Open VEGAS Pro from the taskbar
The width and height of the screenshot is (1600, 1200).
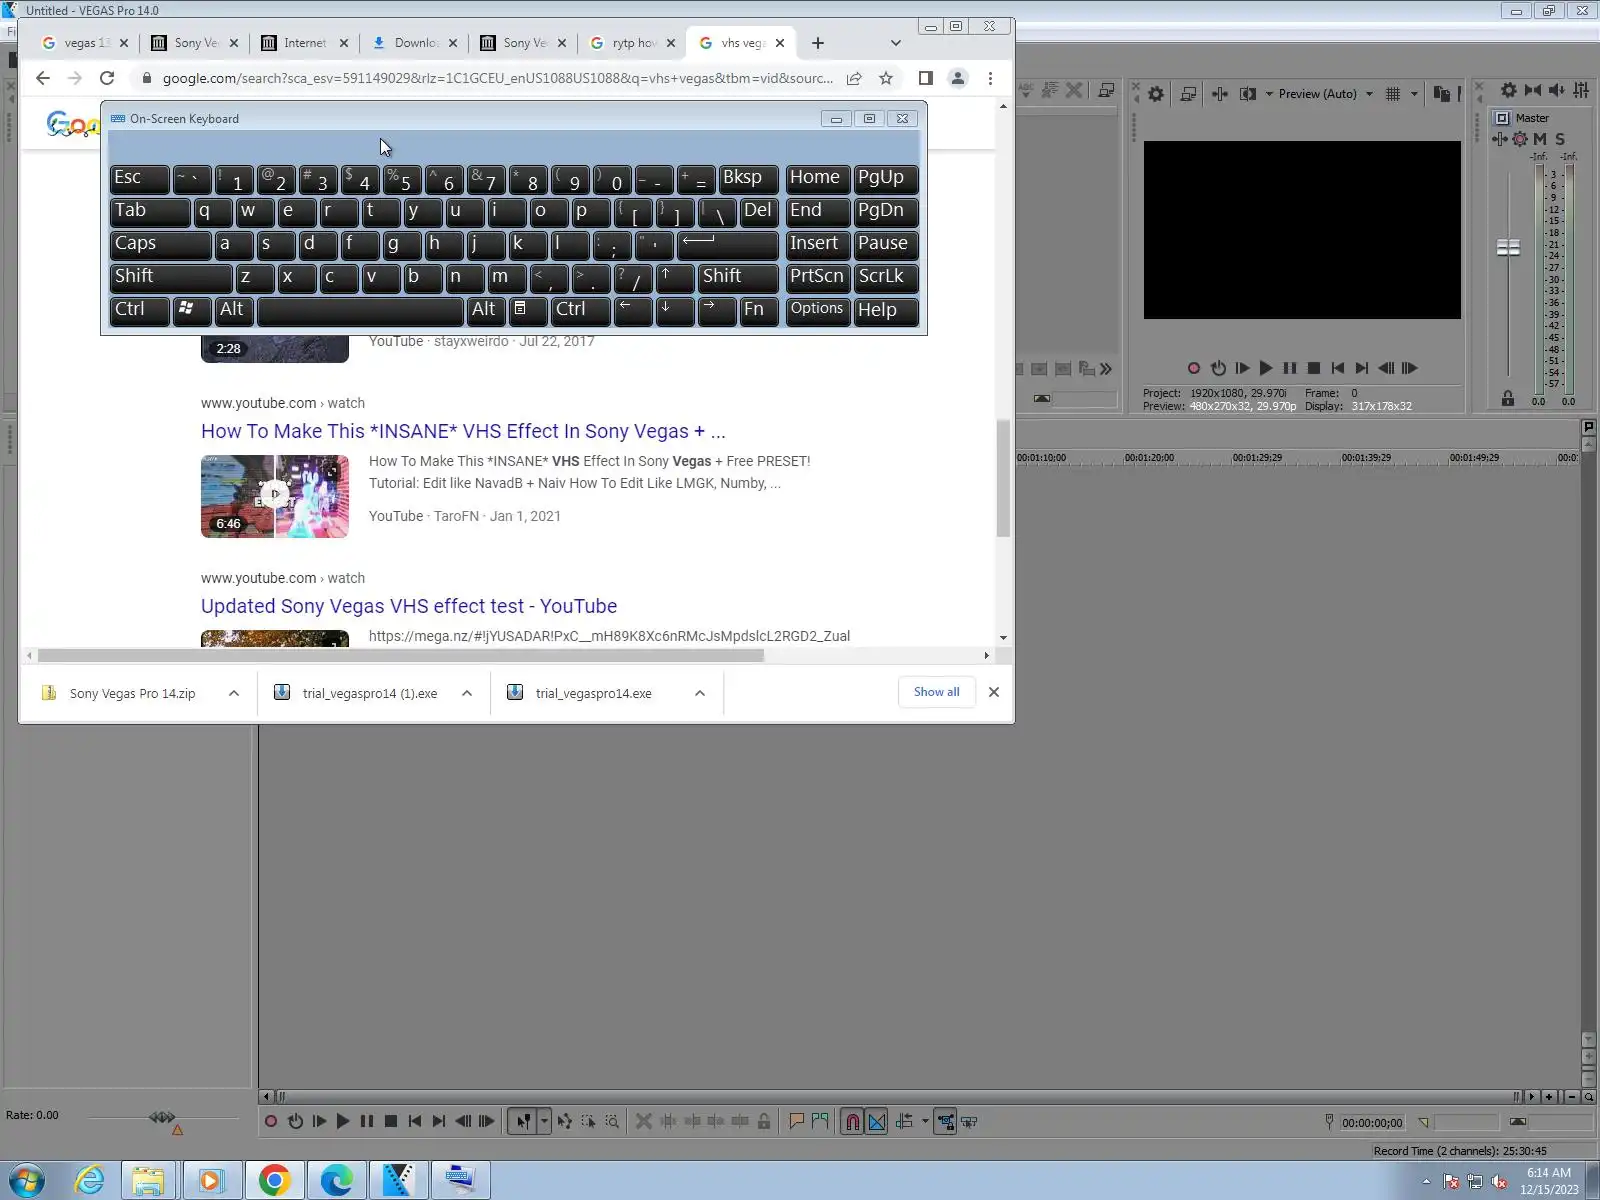tap(398, 1180)
